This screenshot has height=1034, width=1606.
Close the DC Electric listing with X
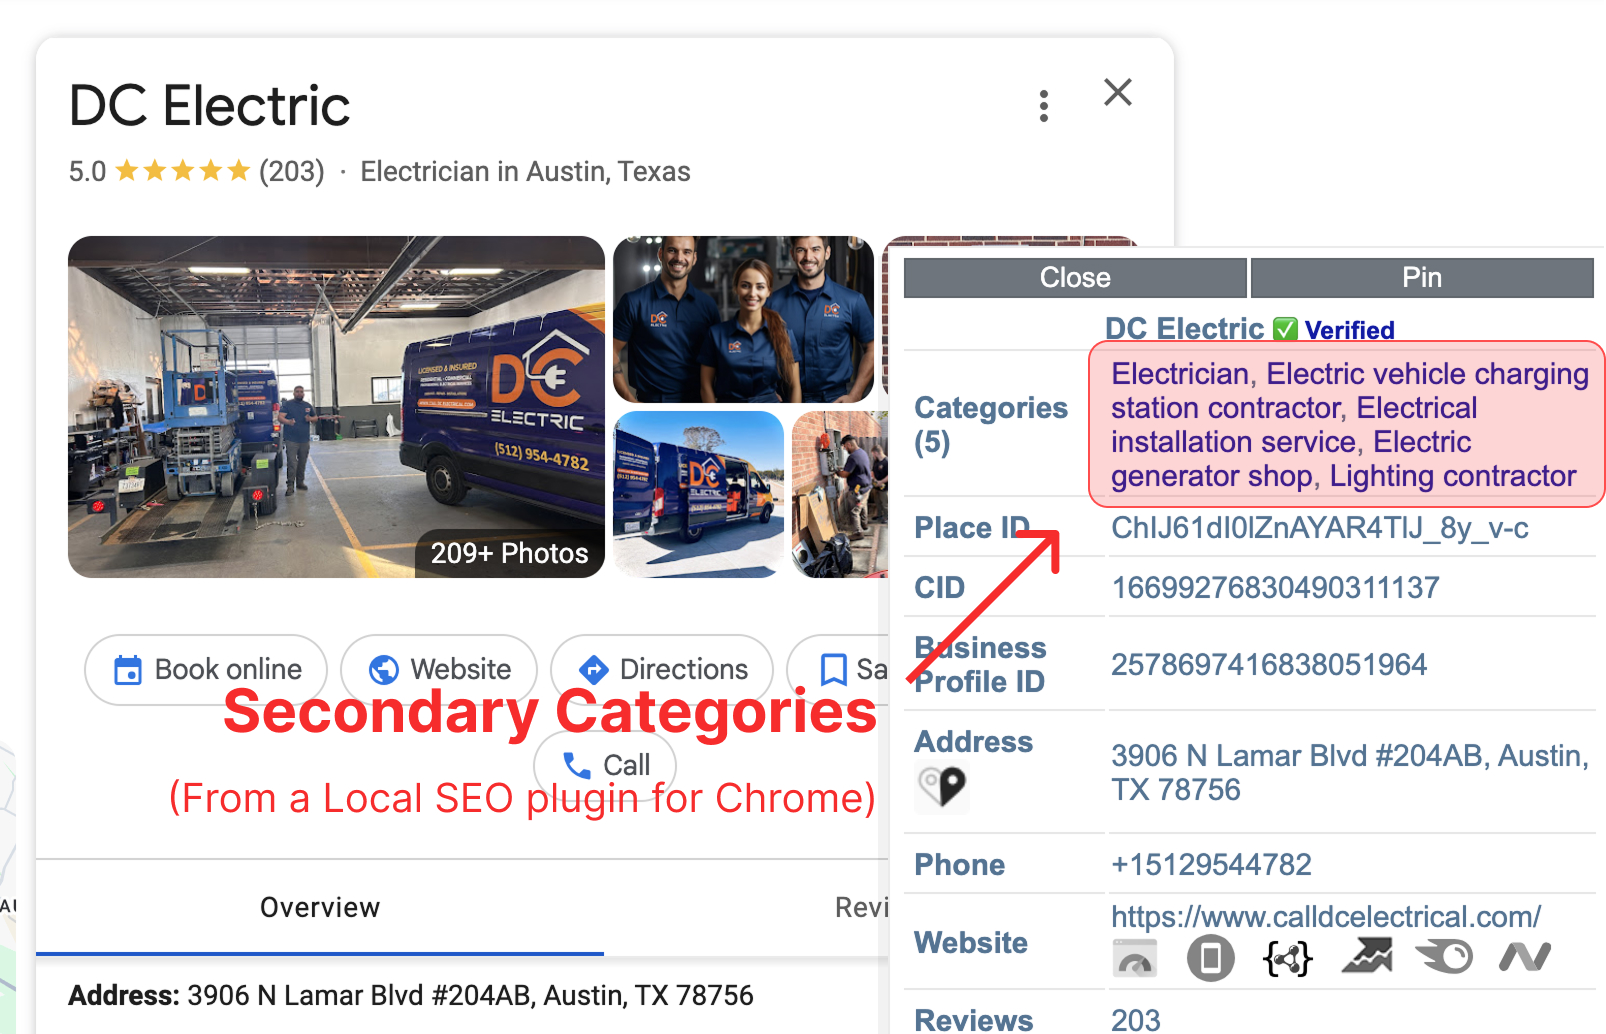(x=1118, y=92)
